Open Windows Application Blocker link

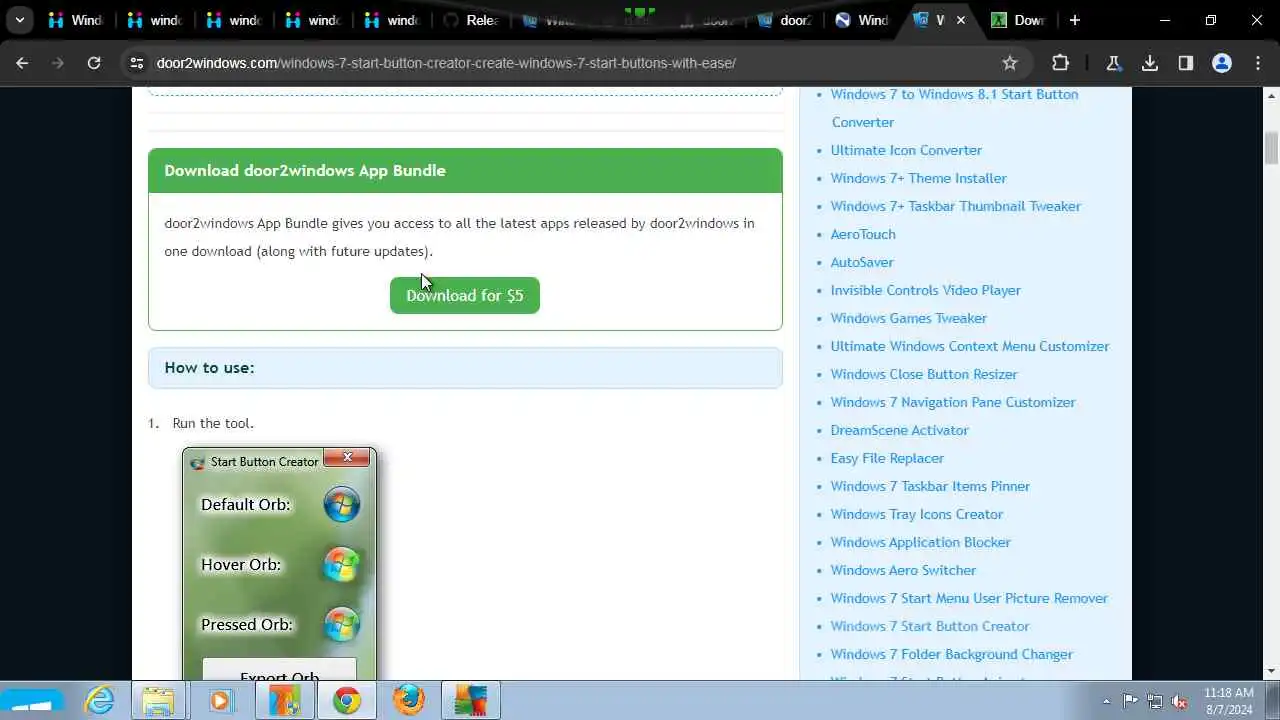pyautogui.click(x=920, y=542)
